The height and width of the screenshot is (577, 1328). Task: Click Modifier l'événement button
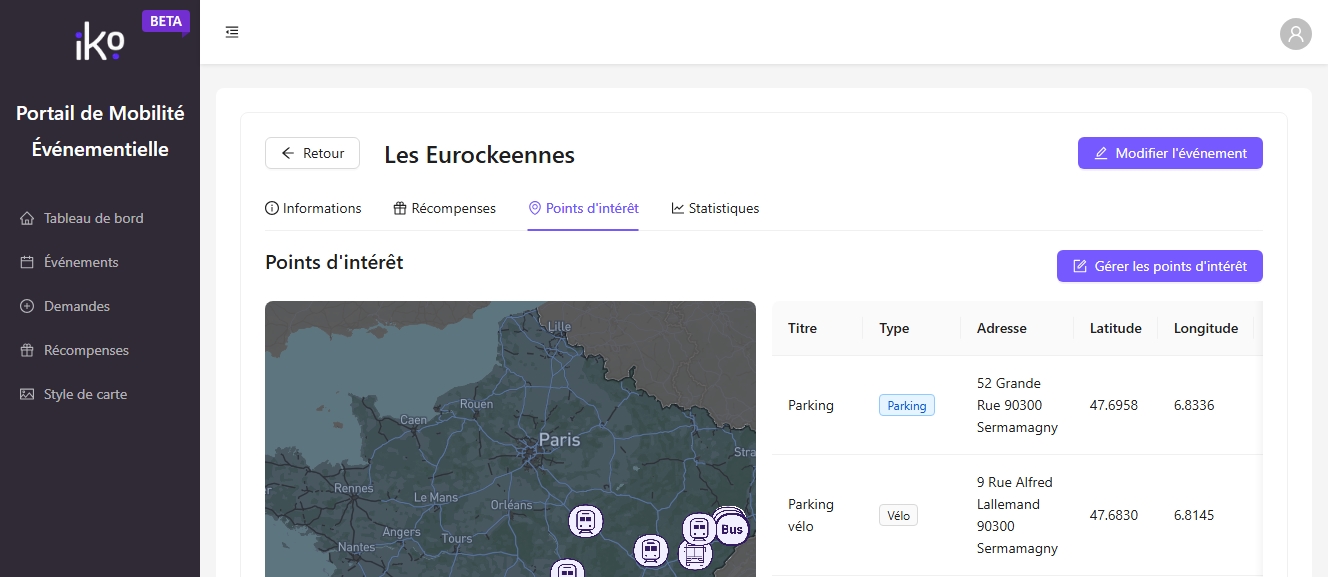coord(1170,153)
